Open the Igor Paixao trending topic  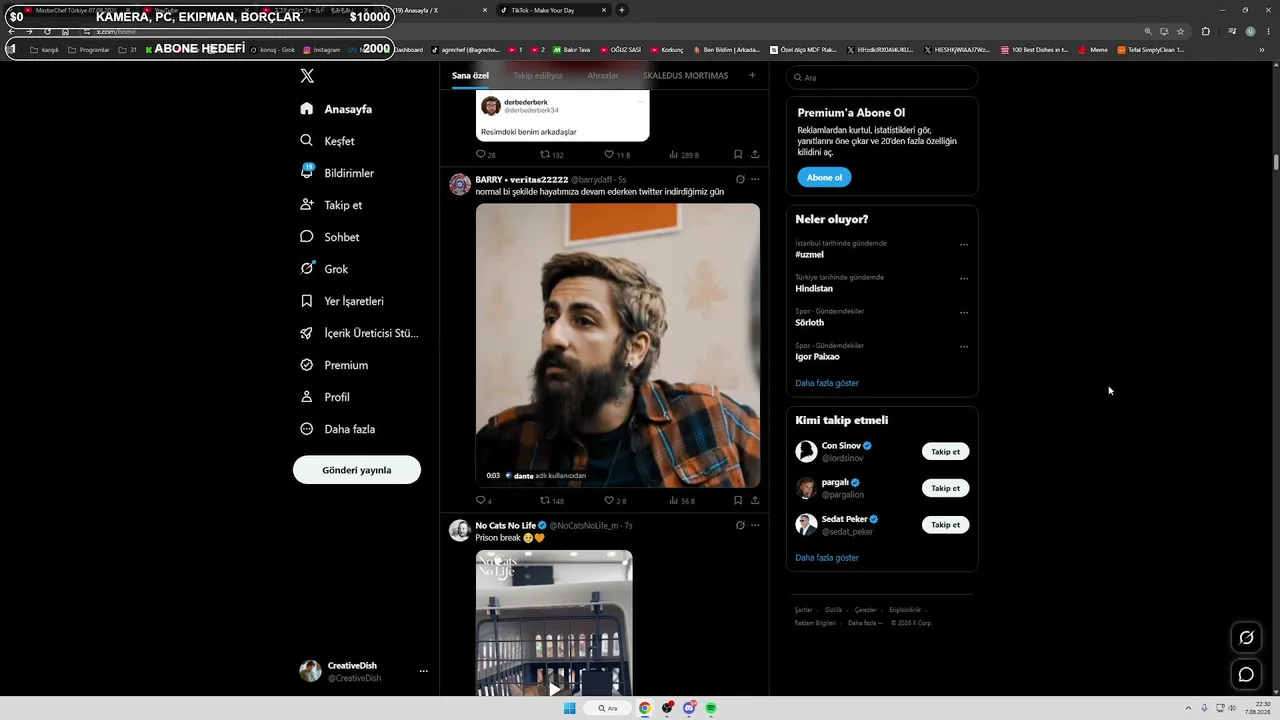(x=818, y=357)
